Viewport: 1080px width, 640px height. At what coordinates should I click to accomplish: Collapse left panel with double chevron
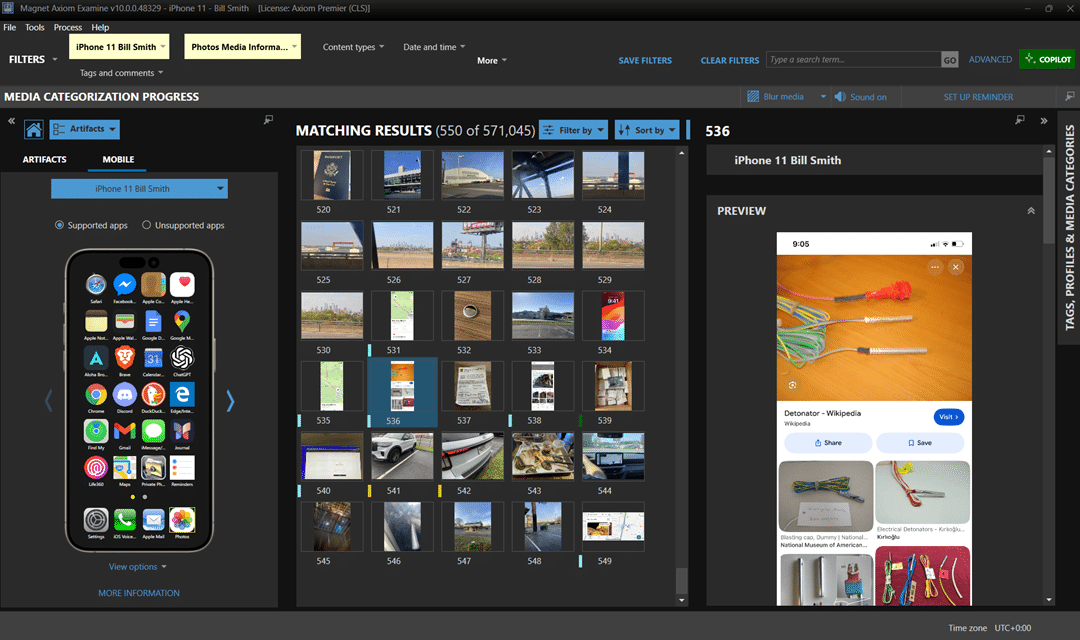coord(11,121)
